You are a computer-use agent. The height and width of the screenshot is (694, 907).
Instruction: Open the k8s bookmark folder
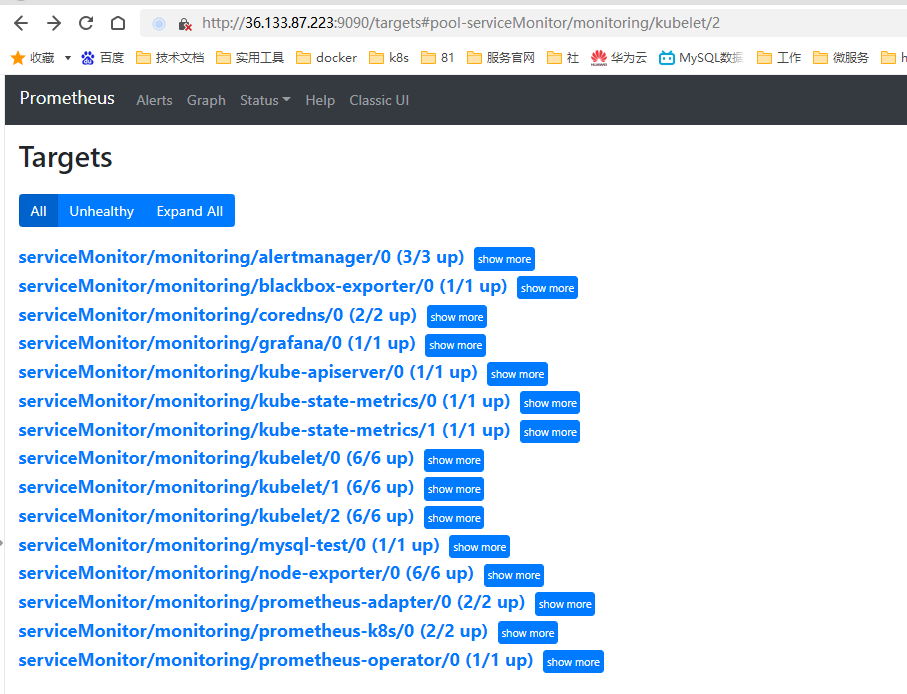[x=389, y=58]
